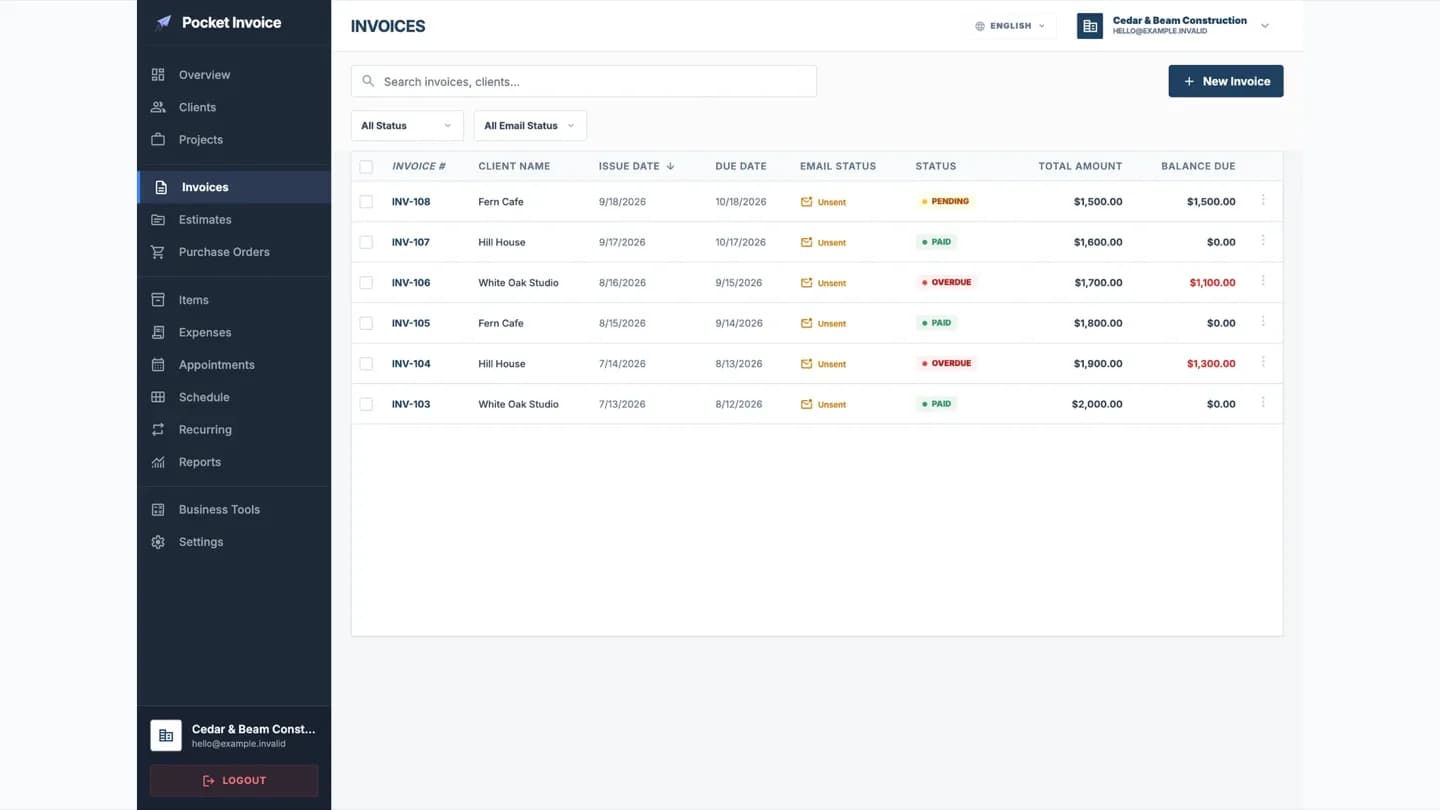This screenshot has height=810, width=1440.
Task: Click the Business Tools calculator icon
Action: tap(158, 510)
